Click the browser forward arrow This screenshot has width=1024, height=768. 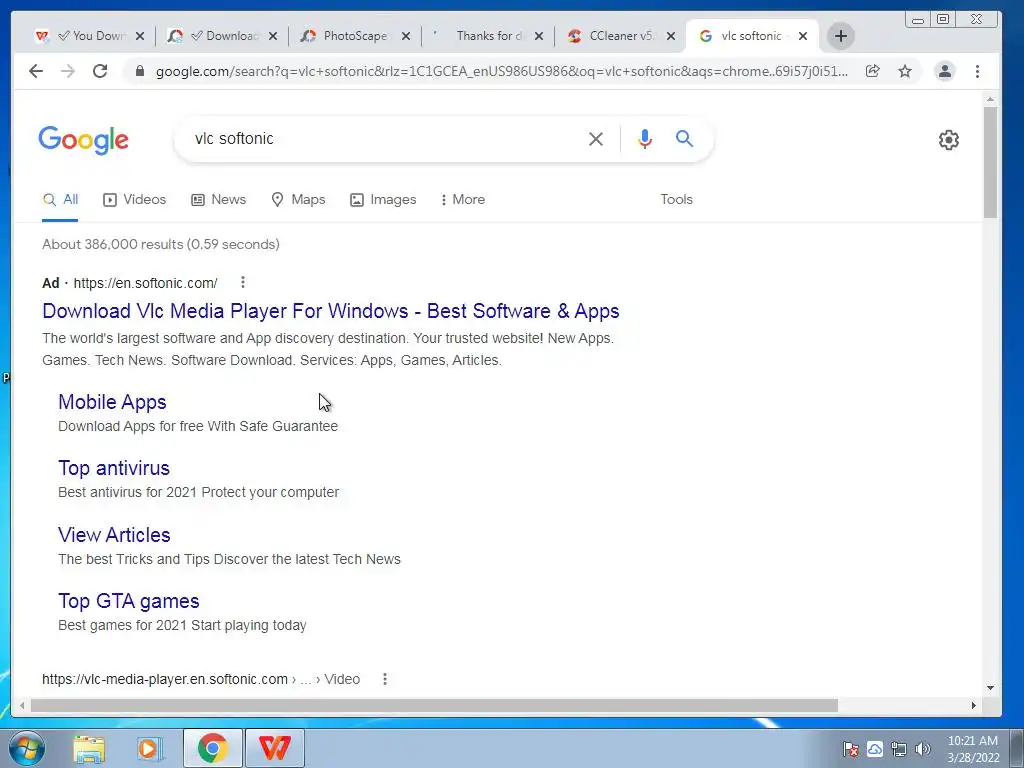point(68,71)
